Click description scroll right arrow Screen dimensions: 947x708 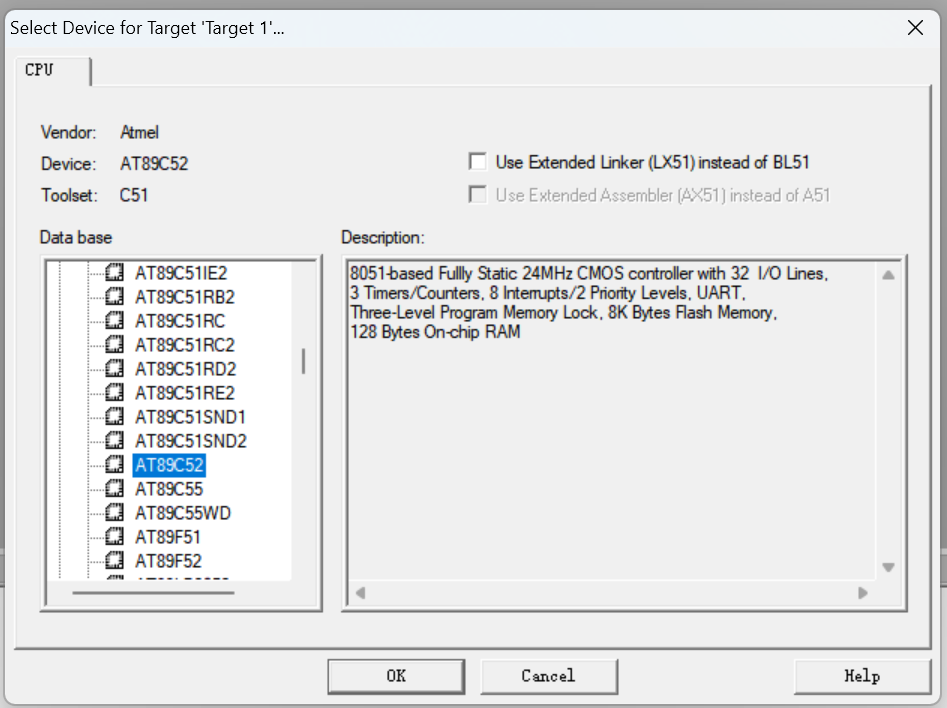pos(862,593)
